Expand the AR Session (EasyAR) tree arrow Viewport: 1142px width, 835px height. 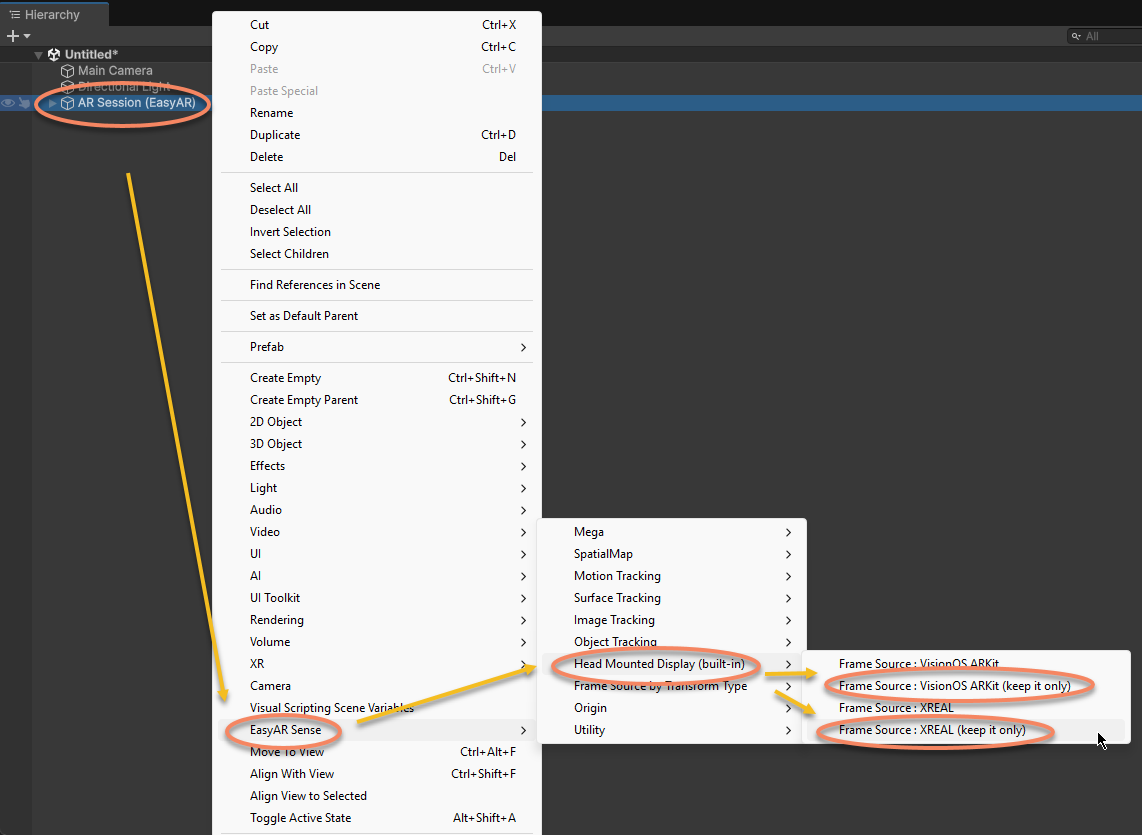(53, 103)
